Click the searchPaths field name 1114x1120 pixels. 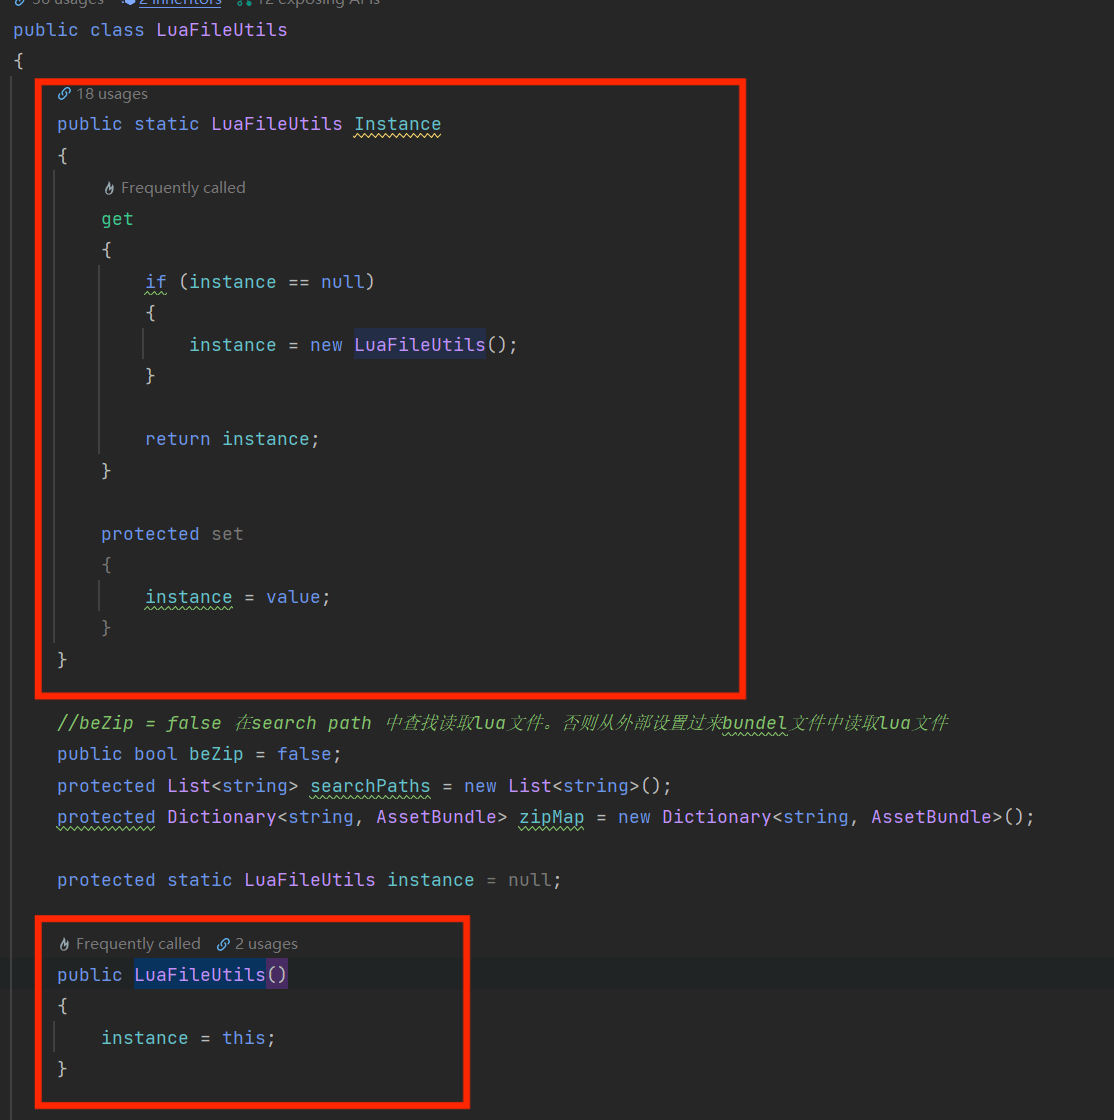pyautogui.click(x=370, y=786)
